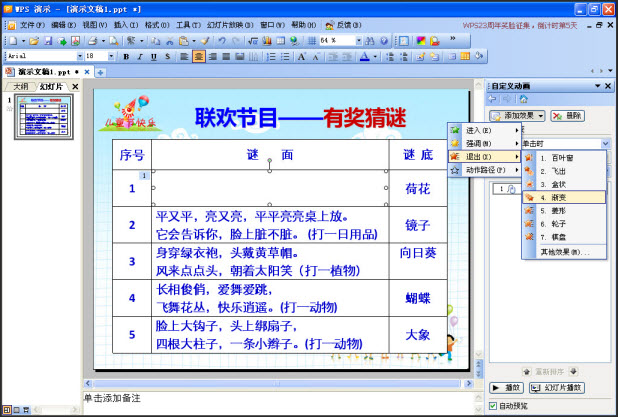This screenshot has height=417, width=618.
Task: Click the Save floppy disk icon
Action: [x=48, y=41]
